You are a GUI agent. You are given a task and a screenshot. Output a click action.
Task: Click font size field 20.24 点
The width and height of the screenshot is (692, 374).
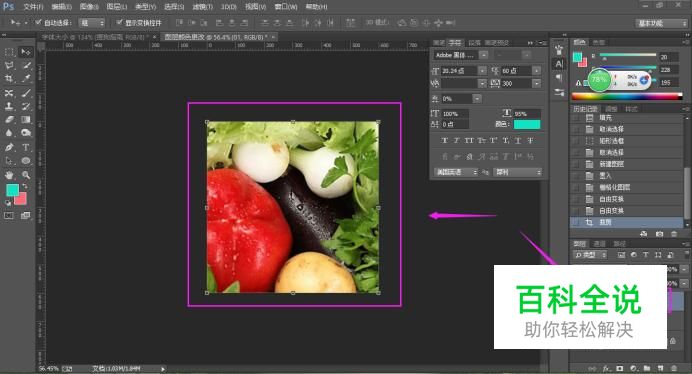(x=459, y=71)
